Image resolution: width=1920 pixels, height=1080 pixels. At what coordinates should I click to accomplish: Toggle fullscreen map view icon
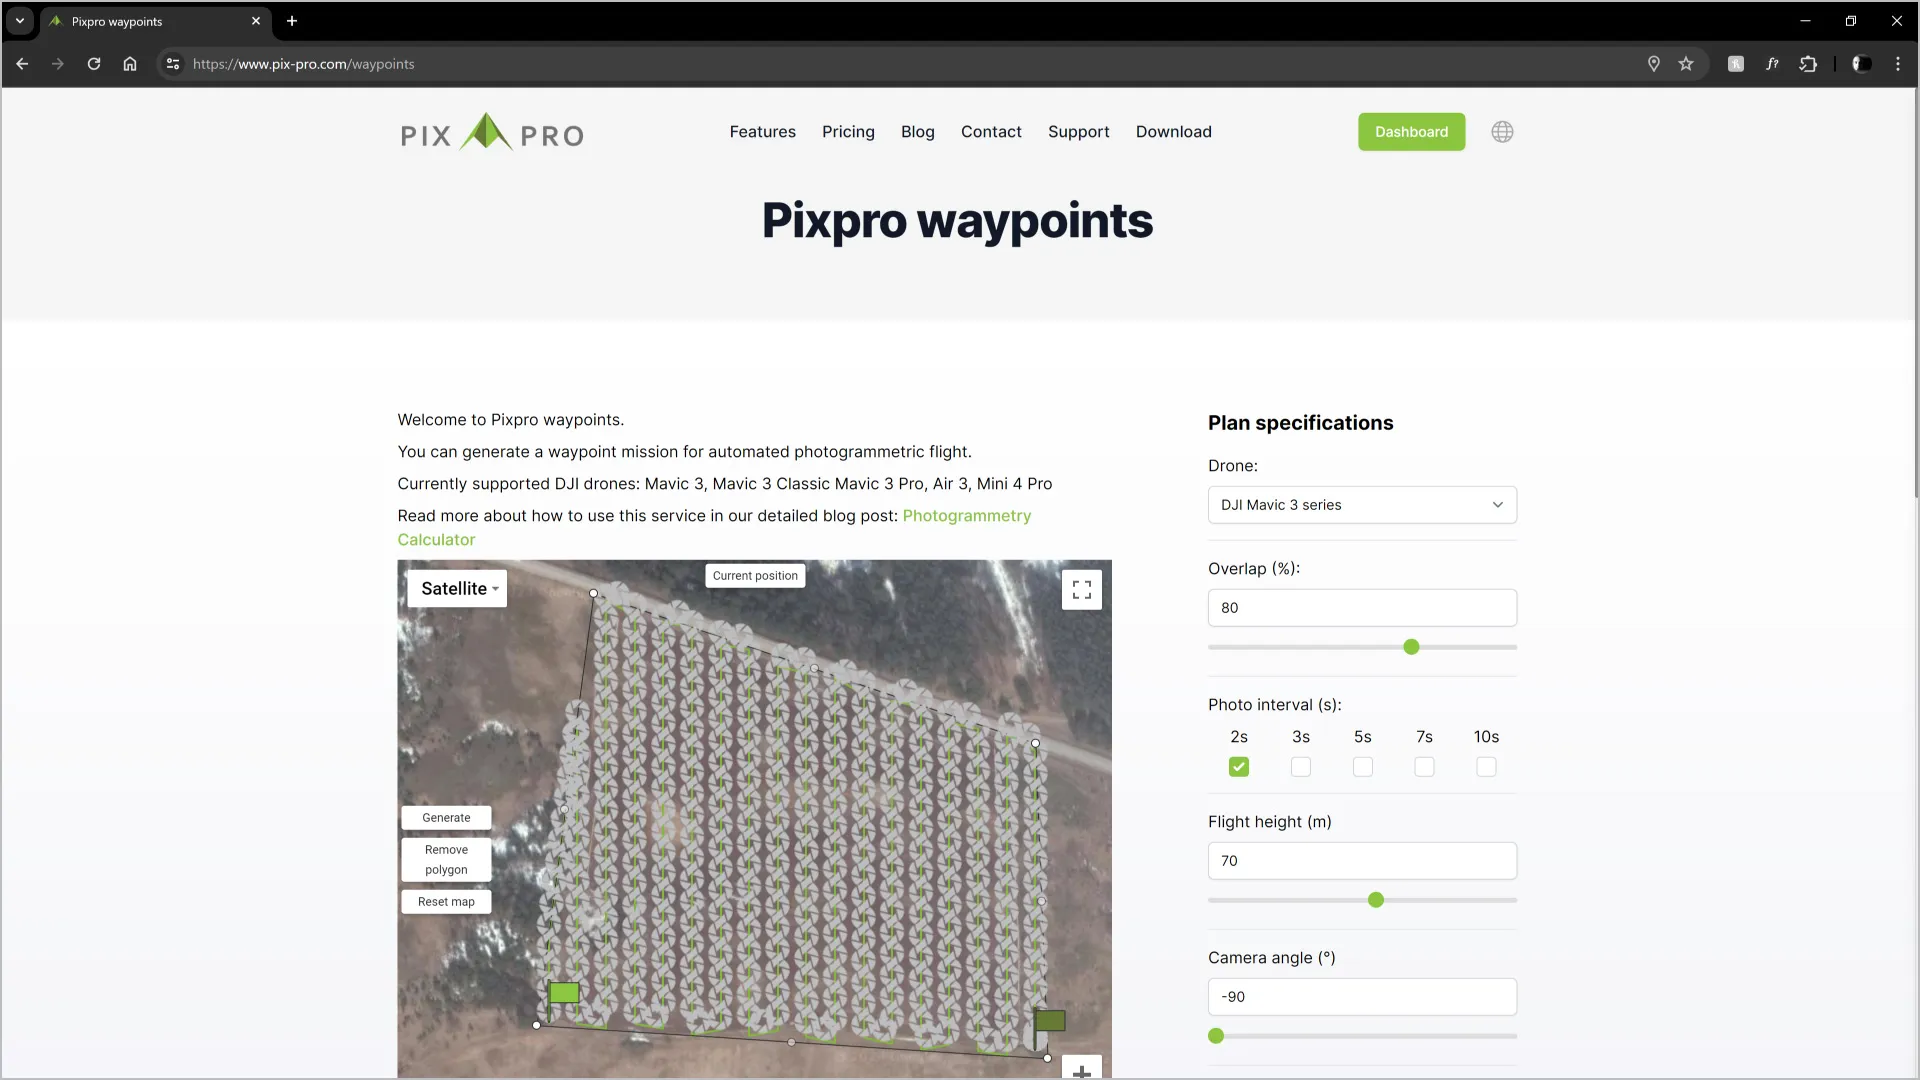(x=1082, y=590)
